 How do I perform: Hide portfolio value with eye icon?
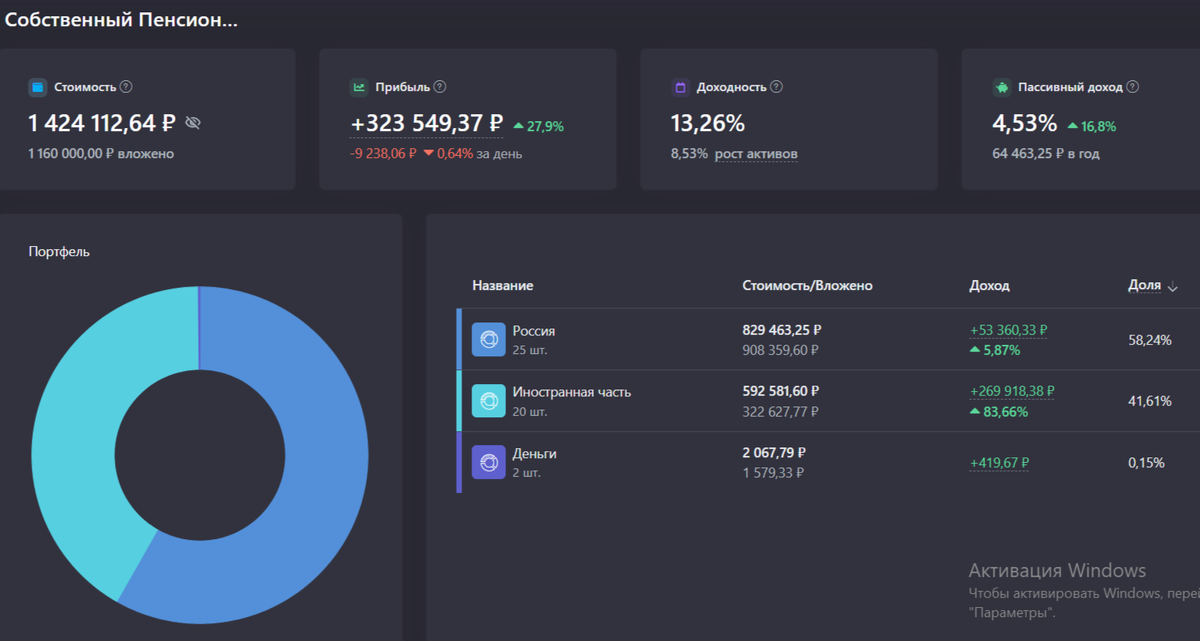point(193,123)
